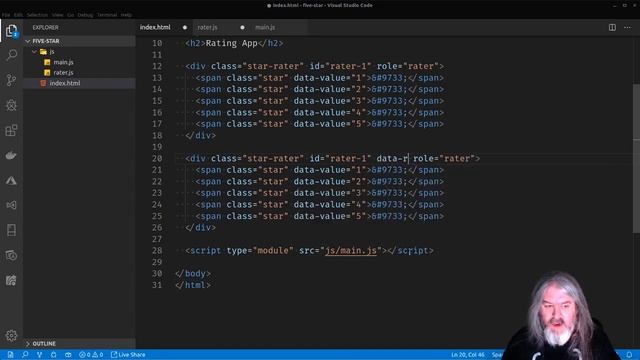The height and width of the screenshot is (360, 640).
Task: Click the file icon in status bar
Action: pos(10,355)
